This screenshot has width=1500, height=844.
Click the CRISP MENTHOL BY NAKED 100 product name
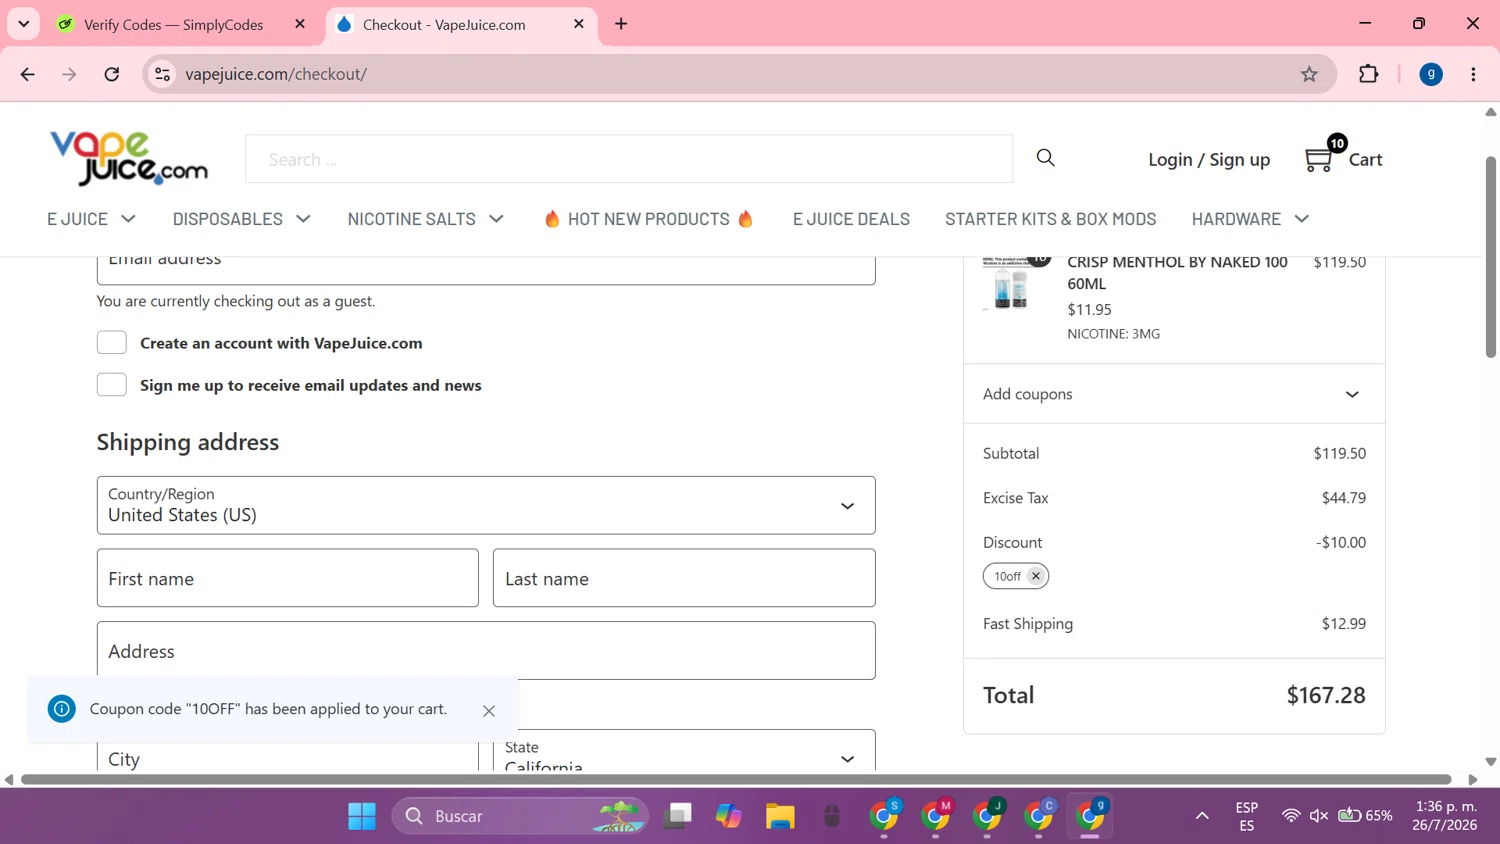1177,273
